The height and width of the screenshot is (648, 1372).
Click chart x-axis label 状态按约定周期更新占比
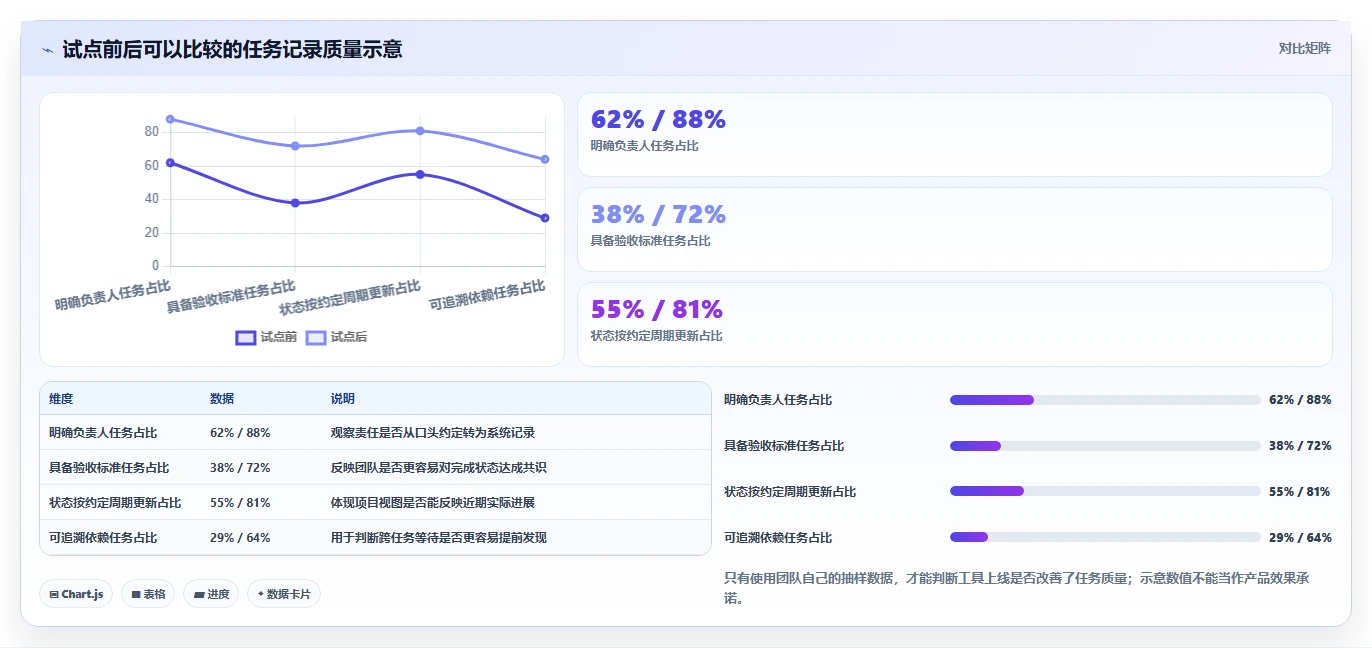point(350,297)
